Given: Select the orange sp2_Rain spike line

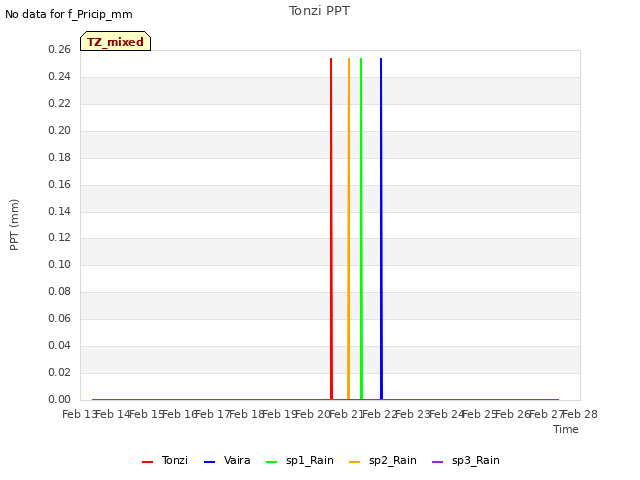Looking at the screenshot, I should (349, 229).
